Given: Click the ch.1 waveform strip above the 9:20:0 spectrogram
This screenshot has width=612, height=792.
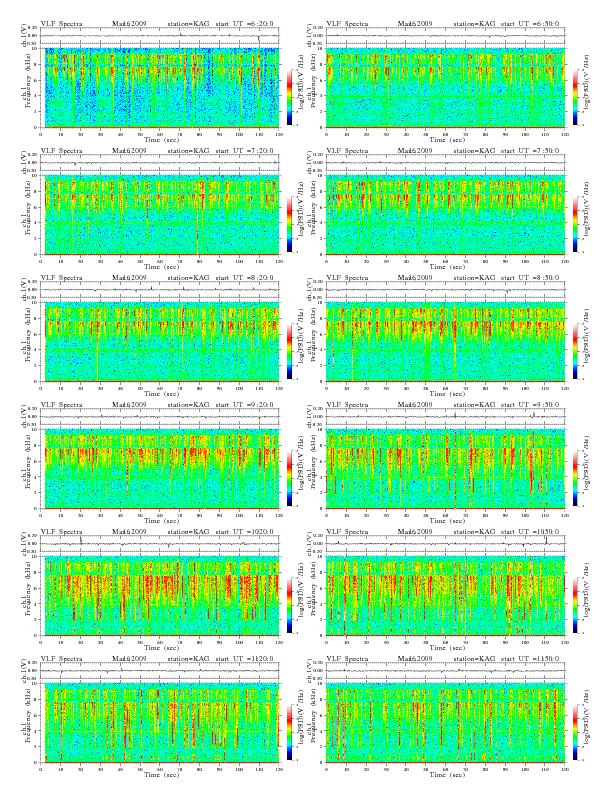Looking at the screenshot, I should pos(160,417).
